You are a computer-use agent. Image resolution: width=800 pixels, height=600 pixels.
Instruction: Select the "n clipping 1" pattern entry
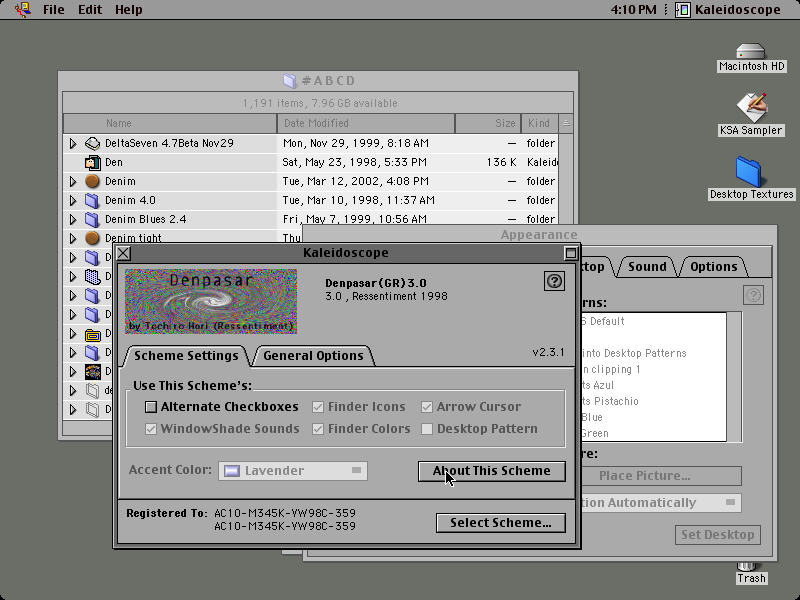click(x=611, y=369)
